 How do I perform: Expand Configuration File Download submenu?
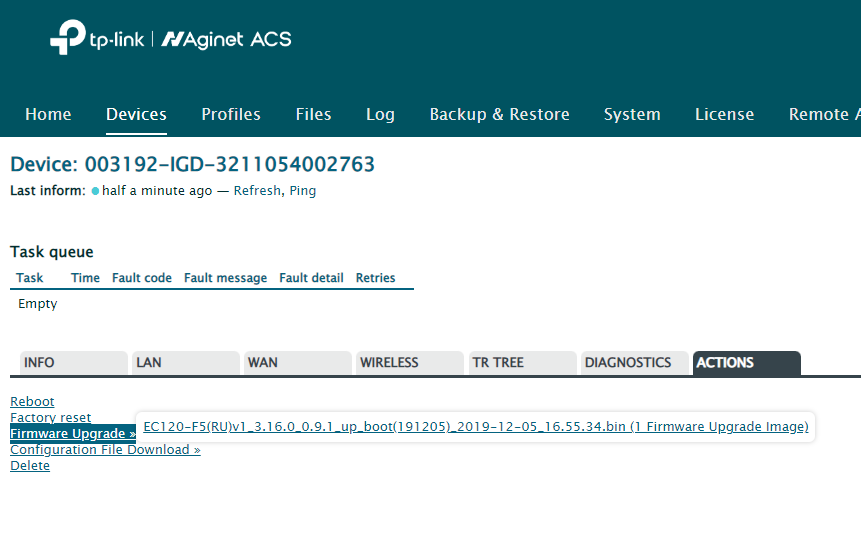tap(105, 450)
